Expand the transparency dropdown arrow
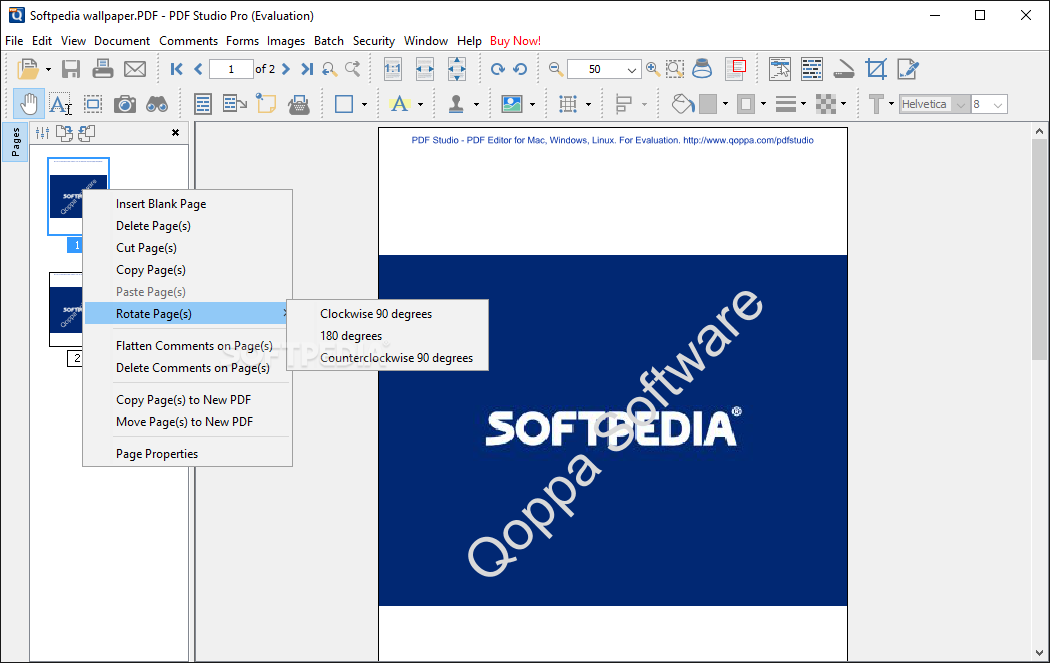The width and height of the screenshot is (1050, 663). pyautogui.click(x=843, y=104)
